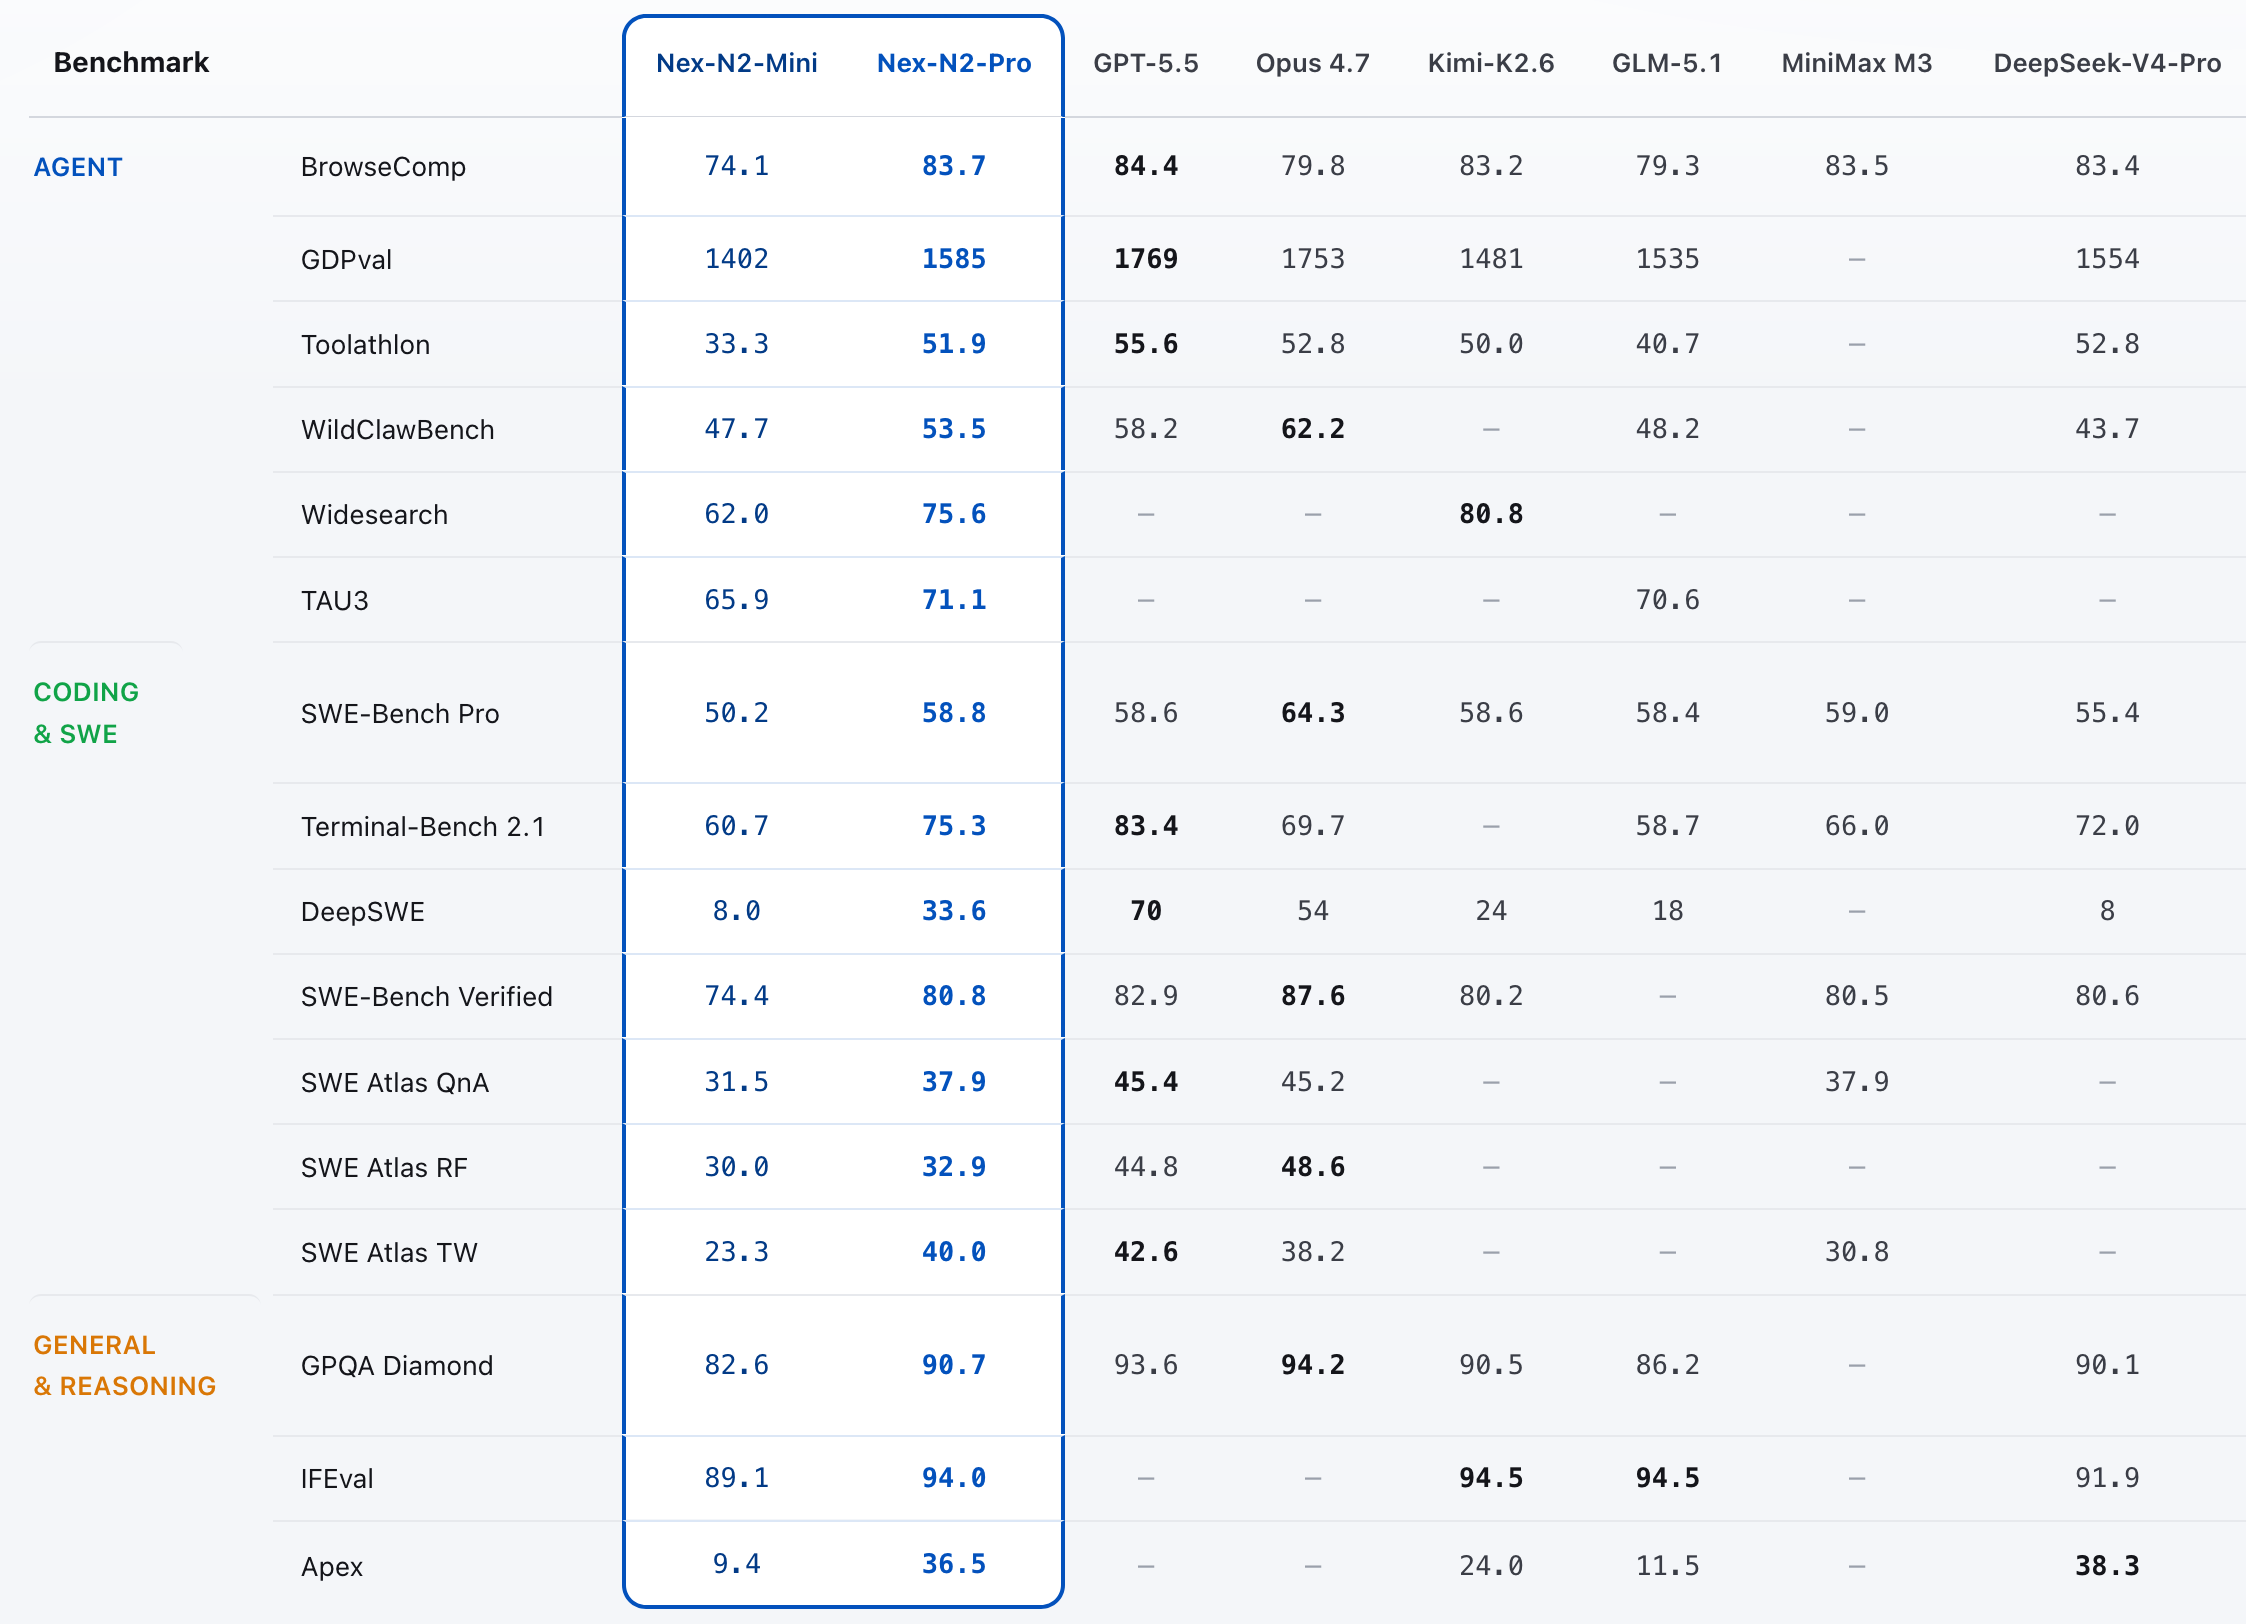Click the bold "48.6" SWE Atlas RF score
This screenshot has width=2246, height=1624.
[1313, 1167]
